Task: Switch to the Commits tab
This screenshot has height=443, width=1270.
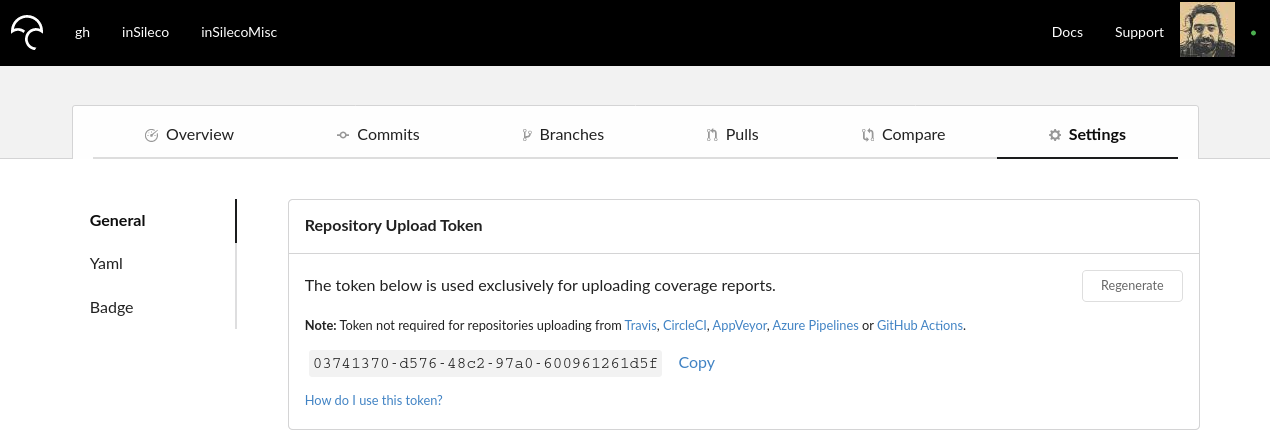Action: click(388, 135)
